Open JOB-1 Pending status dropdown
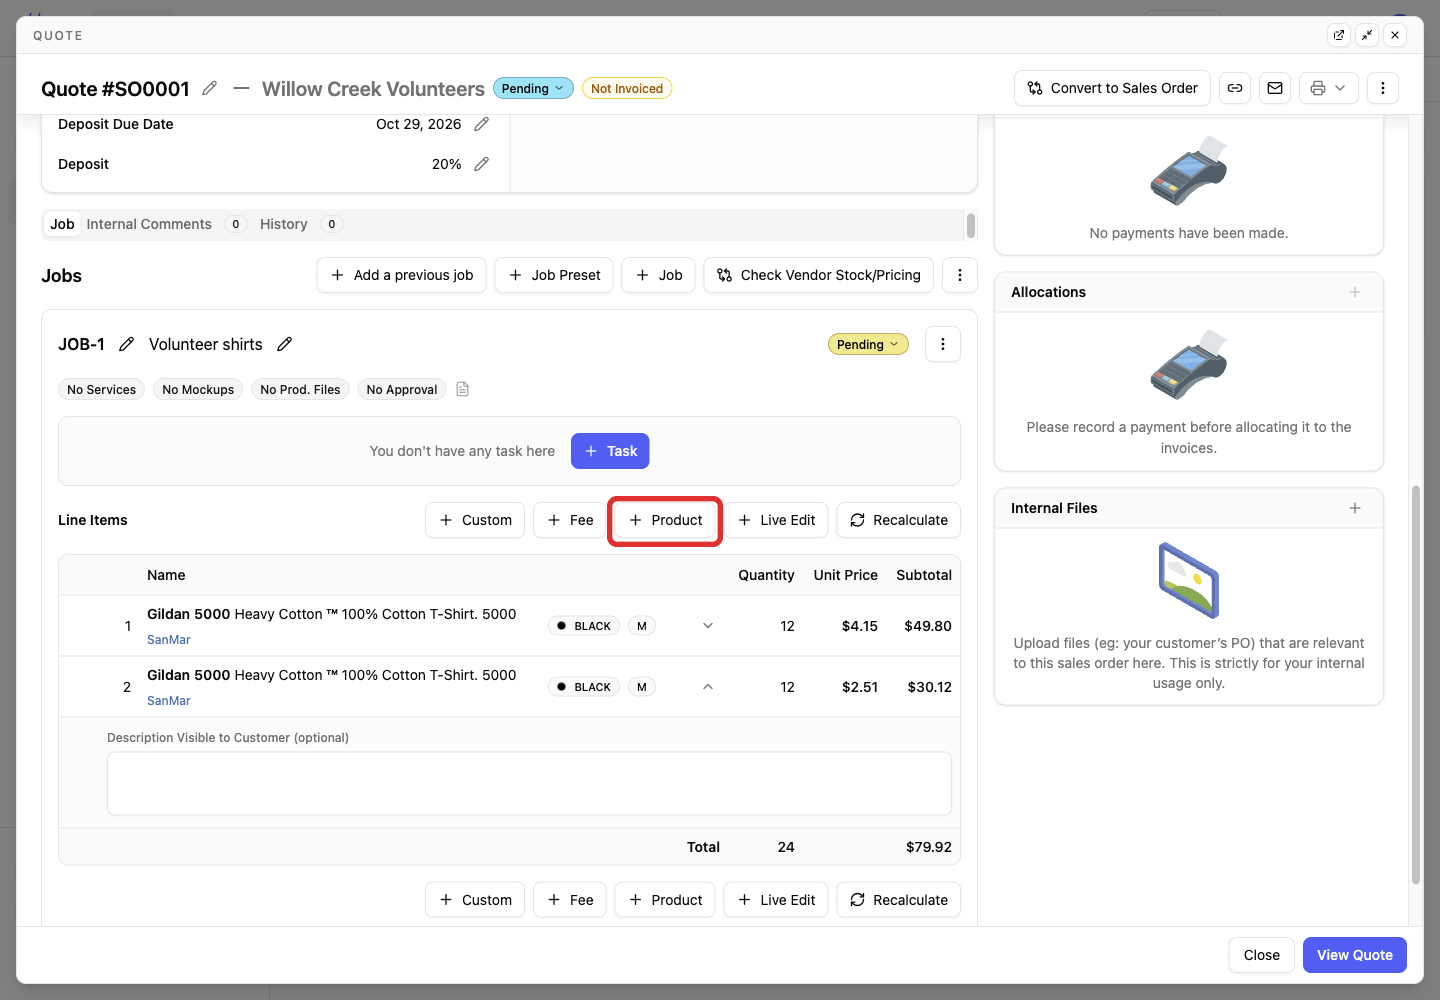 tap(868, 344)
